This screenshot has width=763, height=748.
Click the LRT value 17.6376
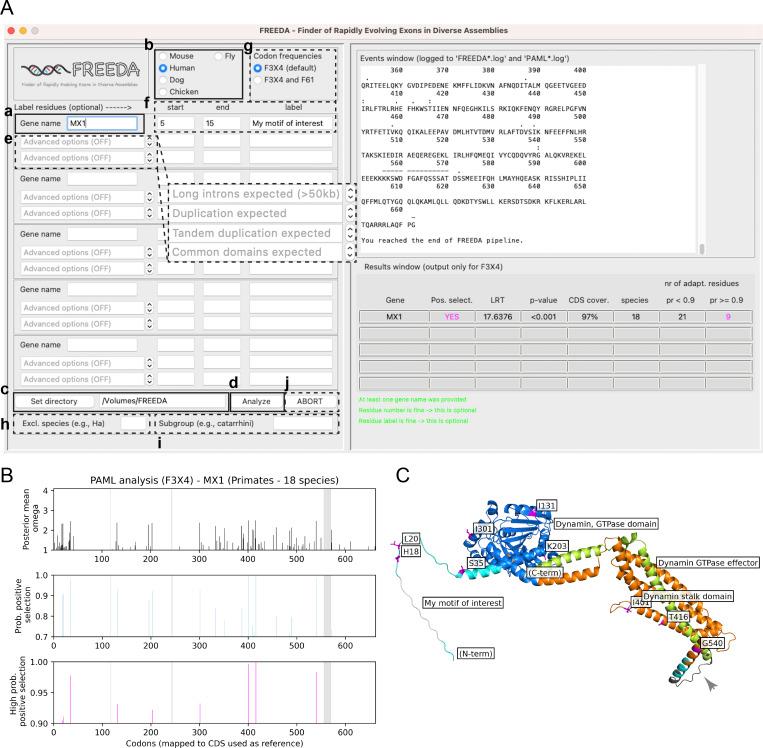498,317
